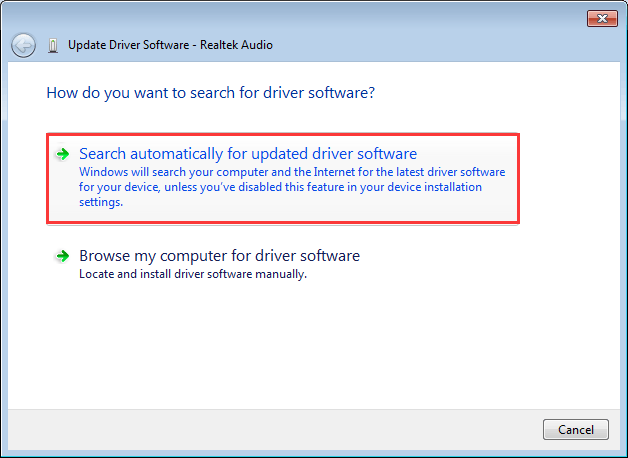
Task: Close the Update Driver Software window
Action: 602,18
